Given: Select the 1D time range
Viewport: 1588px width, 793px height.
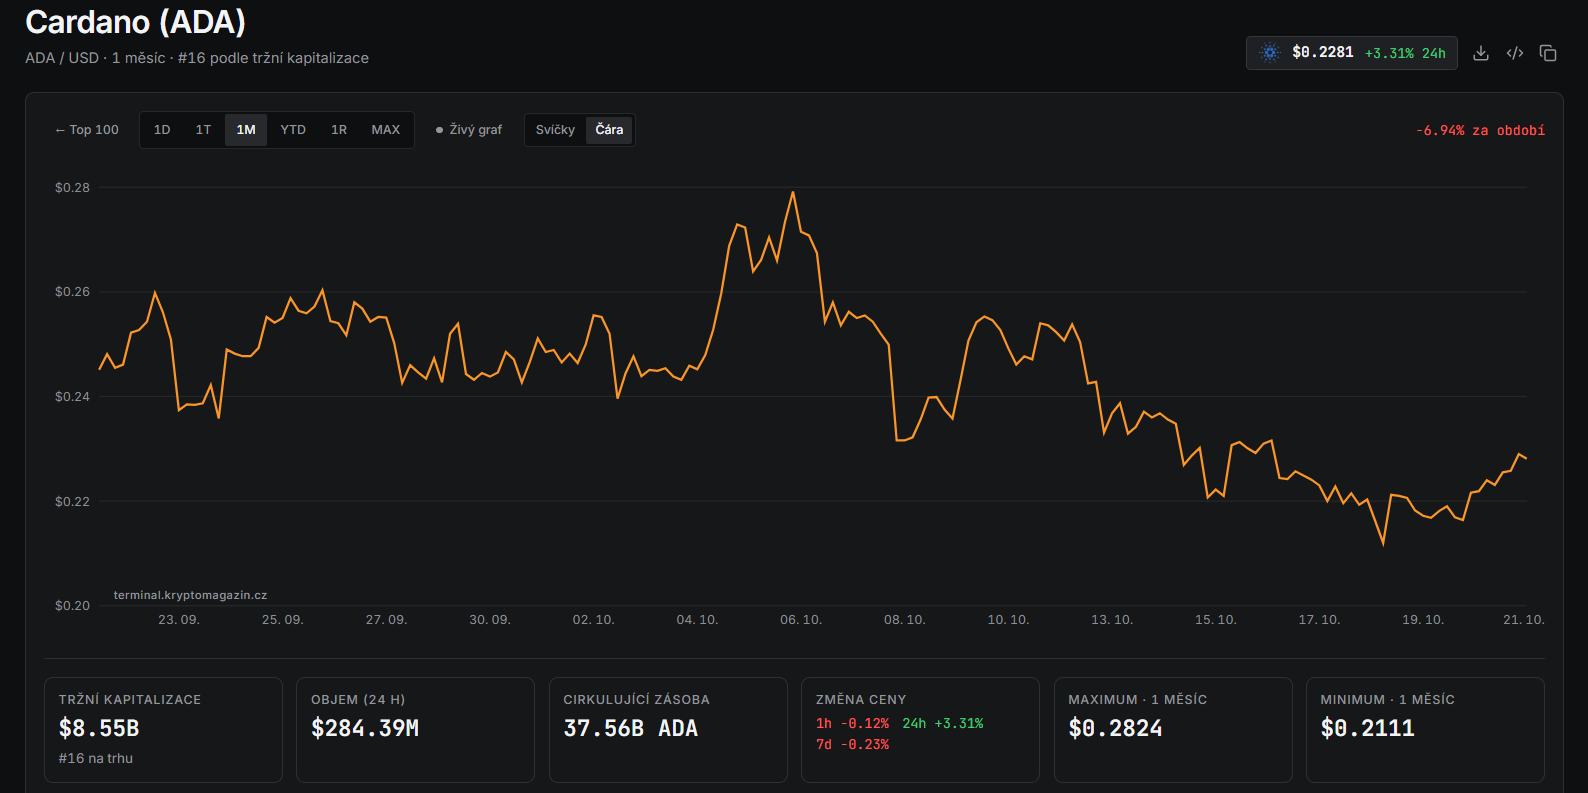Looking at the screenshot, I should click(x=162, y=130).
